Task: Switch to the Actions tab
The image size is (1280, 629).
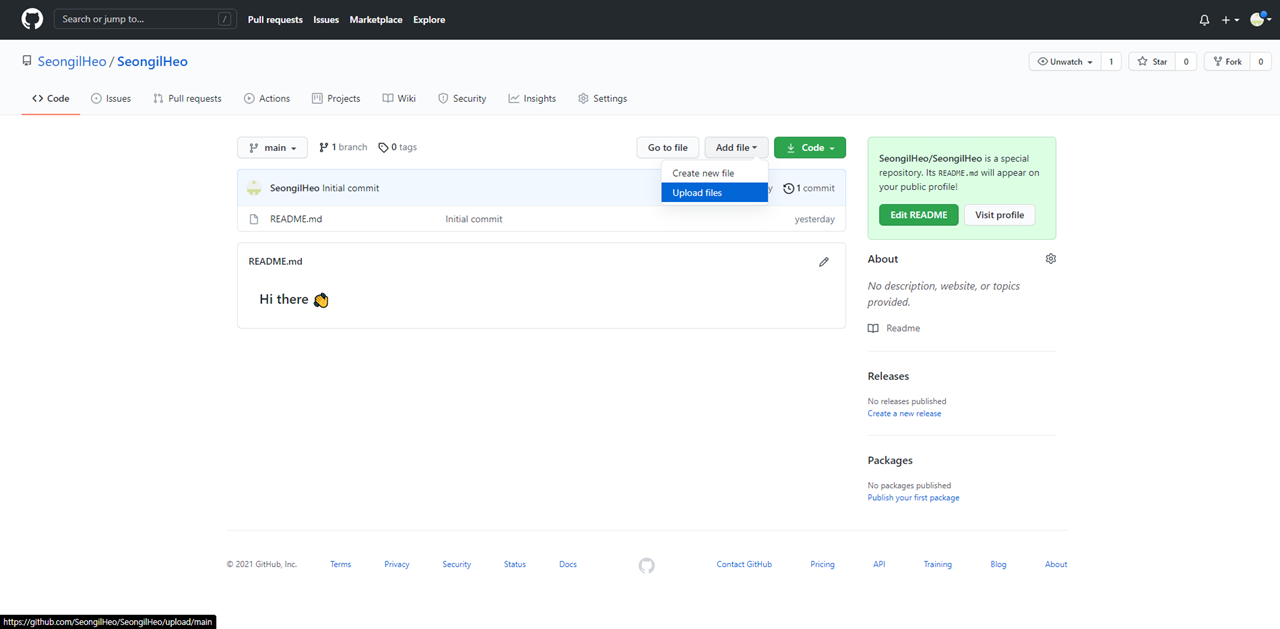Action: click(x=267, y=99)
